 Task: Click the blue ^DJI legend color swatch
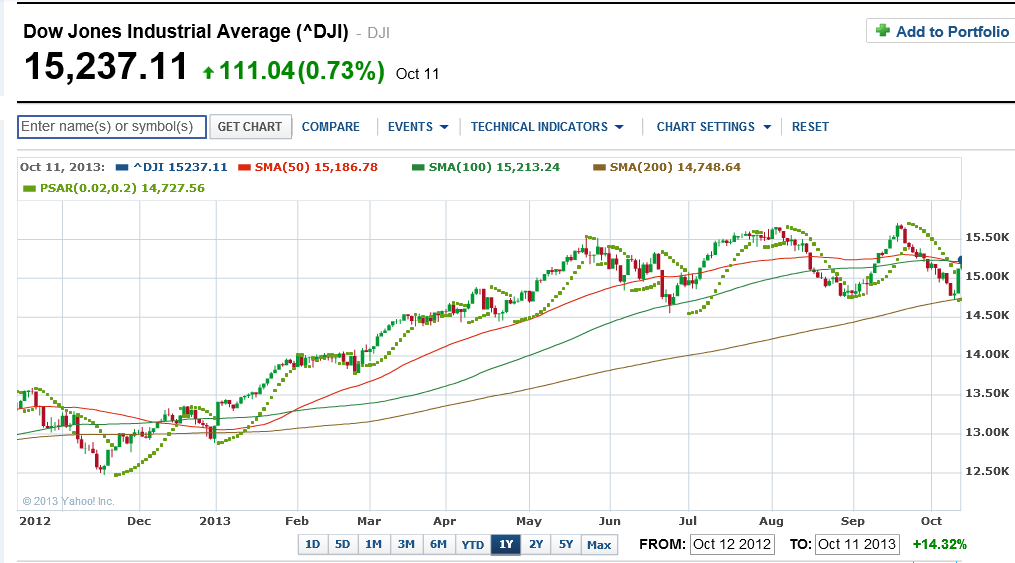[x=122, y=167]
